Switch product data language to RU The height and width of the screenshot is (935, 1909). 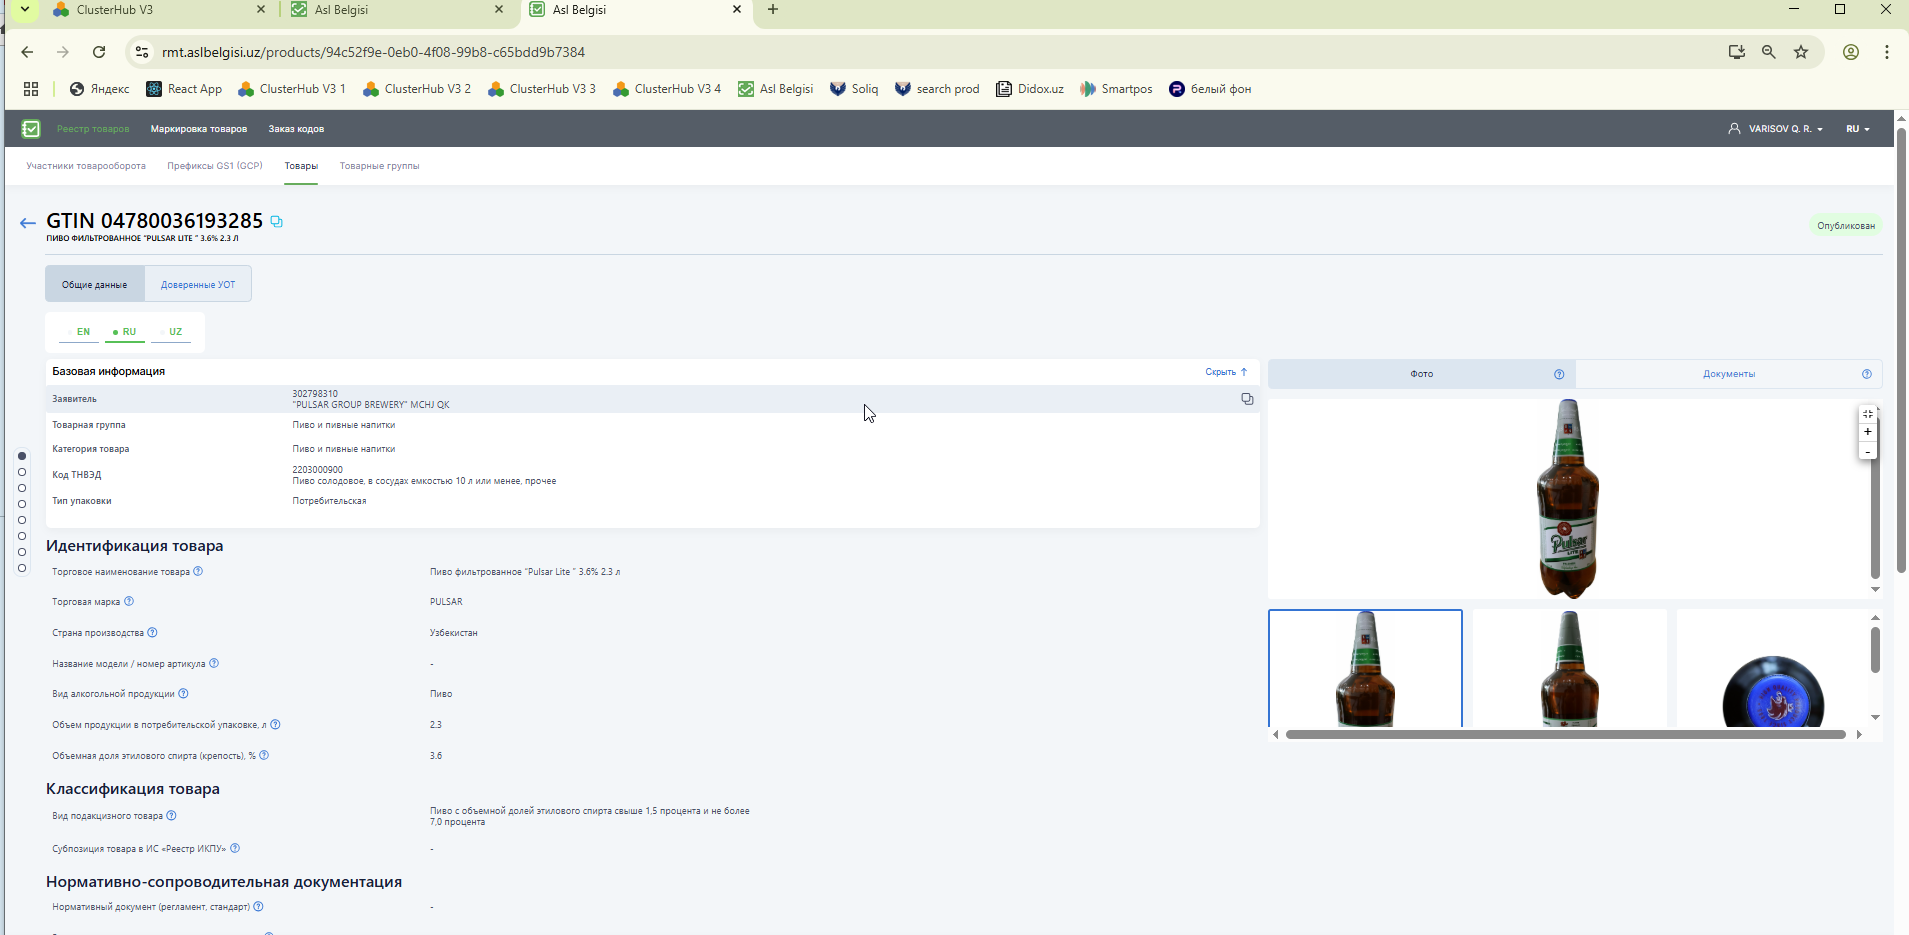tap(125, 332)
